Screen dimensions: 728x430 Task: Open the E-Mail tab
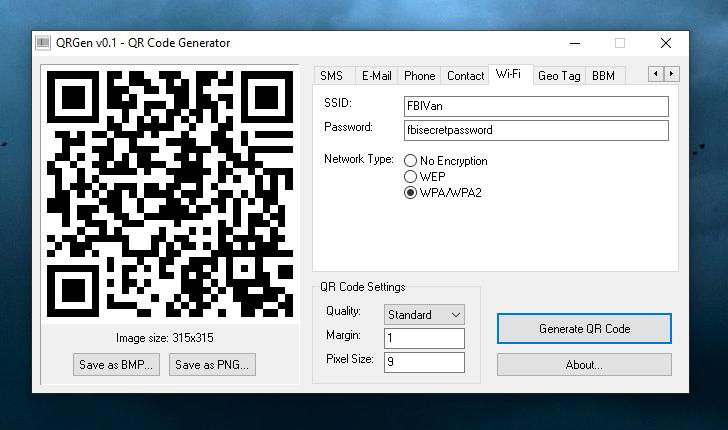coord(377,76)
